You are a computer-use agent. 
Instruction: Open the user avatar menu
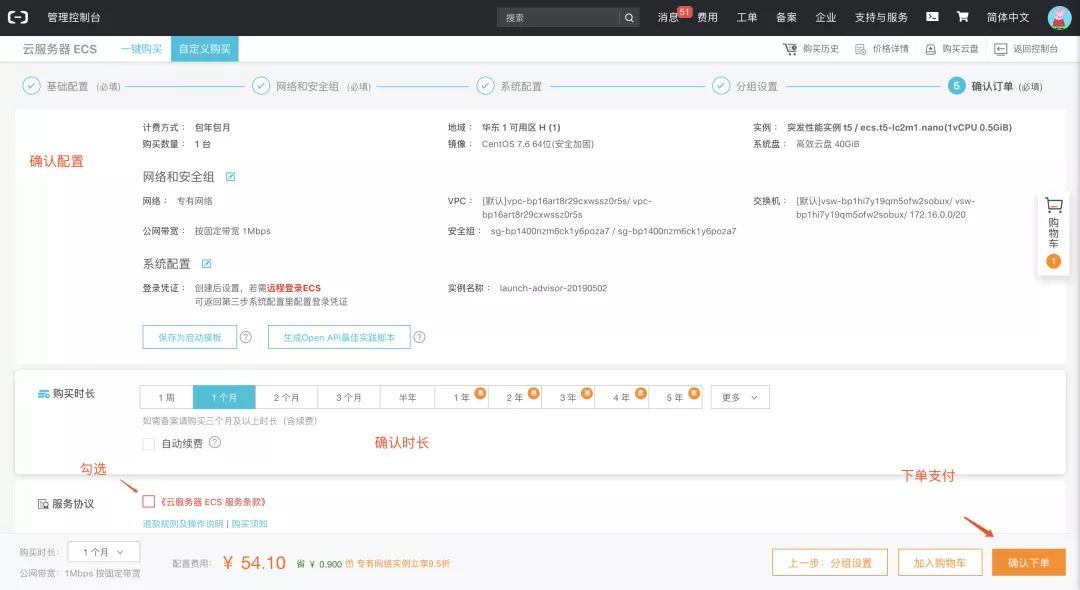click(x=1059, y=17)
